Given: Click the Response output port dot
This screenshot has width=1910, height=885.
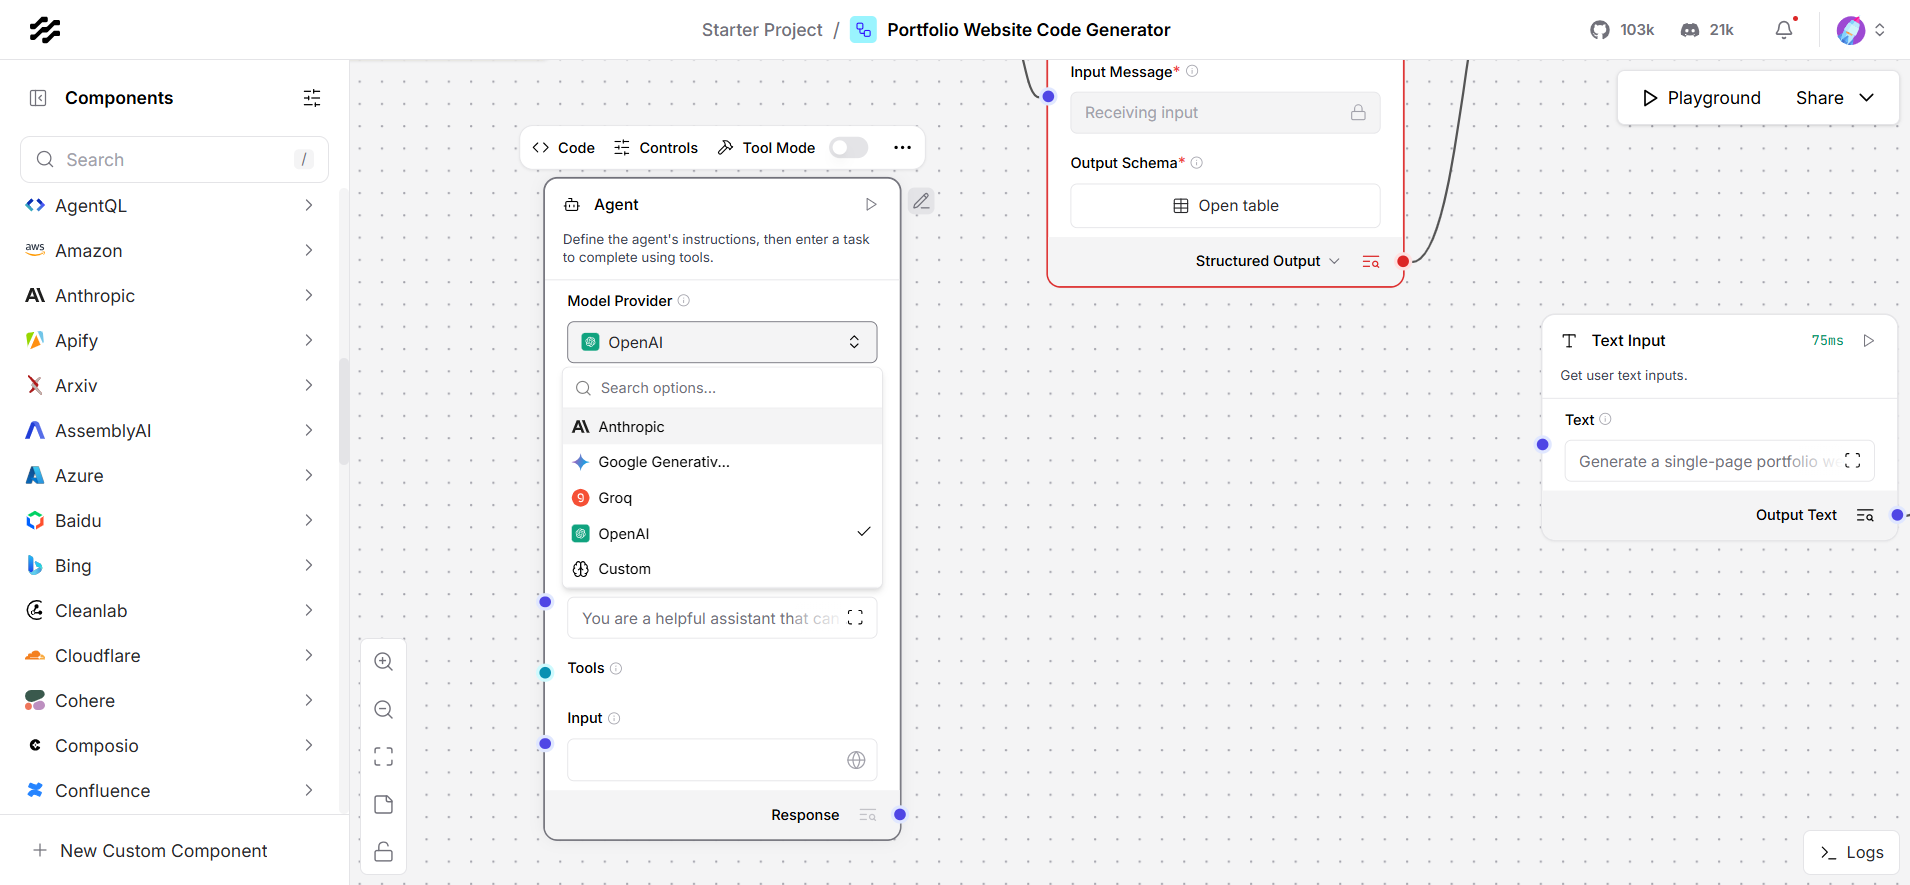Looking at the screenshot, I should click(900, 815).
